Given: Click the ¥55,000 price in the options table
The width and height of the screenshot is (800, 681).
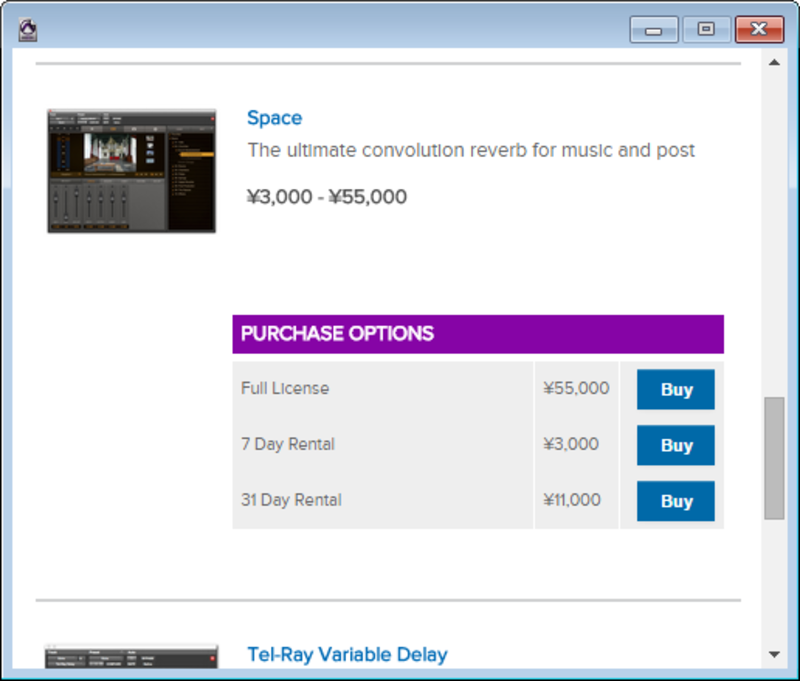Looking at the screenshot, I should (577, 388).
